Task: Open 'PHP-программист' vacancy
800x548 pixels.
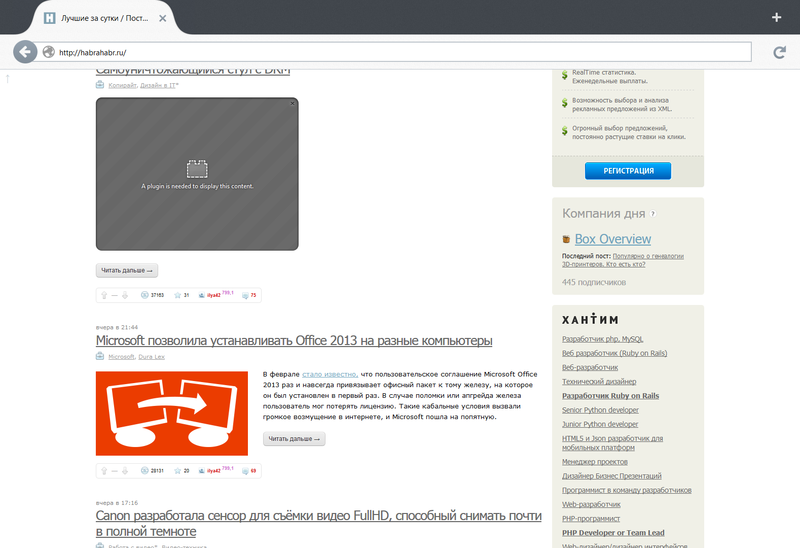Action: (x=591, y=519)
